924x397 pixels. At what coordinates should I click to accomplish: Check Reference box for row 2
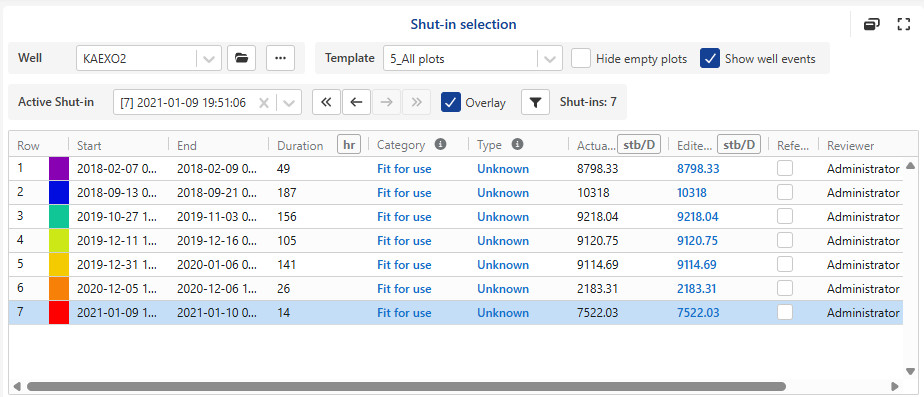click(x=784, y=193)
